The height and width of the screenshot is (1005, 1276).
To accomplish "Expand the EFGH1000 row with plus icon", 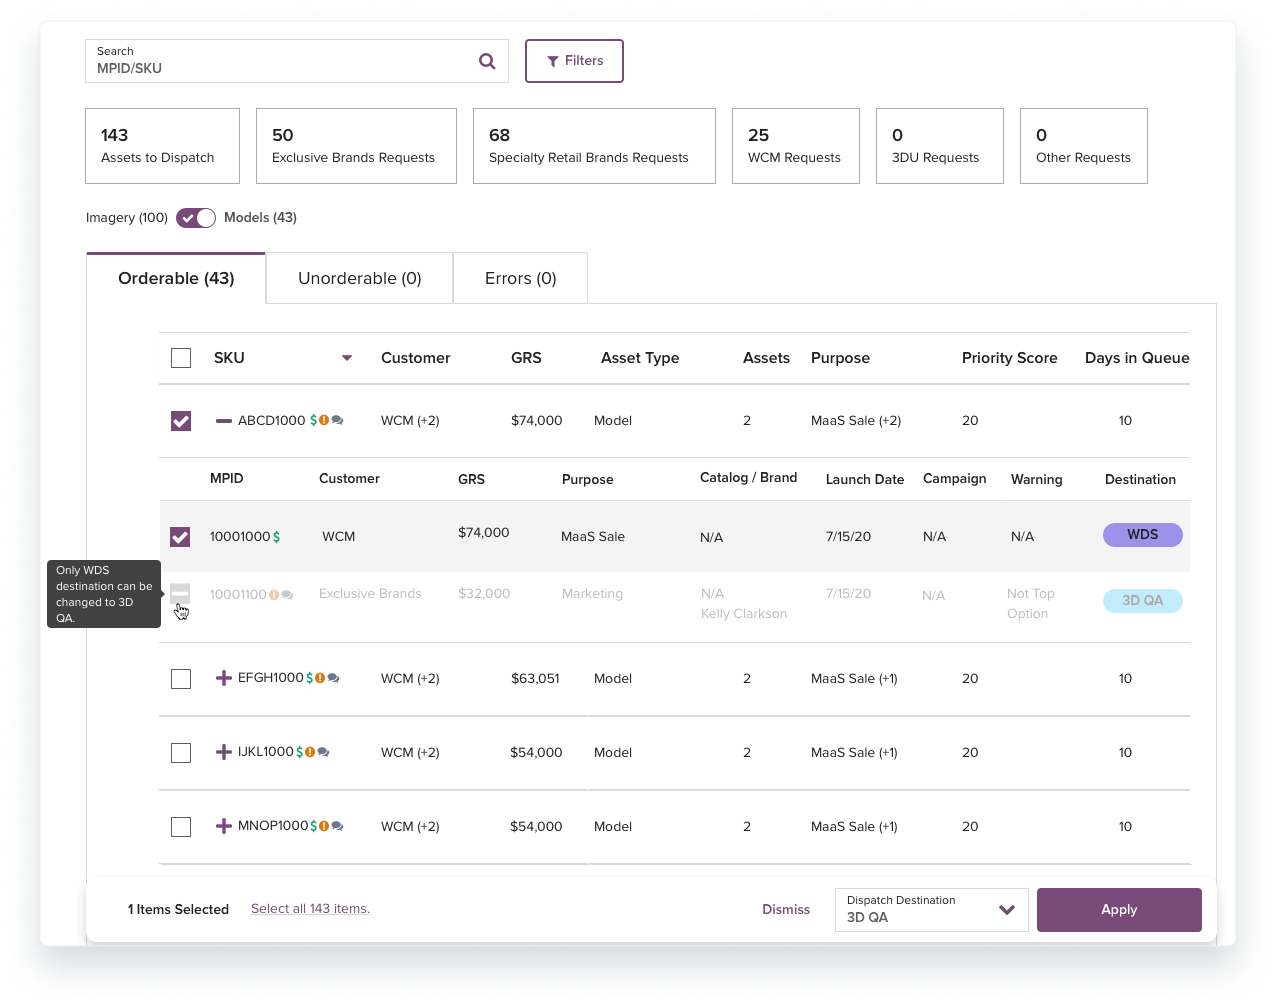I will click(x=224, y=678).
